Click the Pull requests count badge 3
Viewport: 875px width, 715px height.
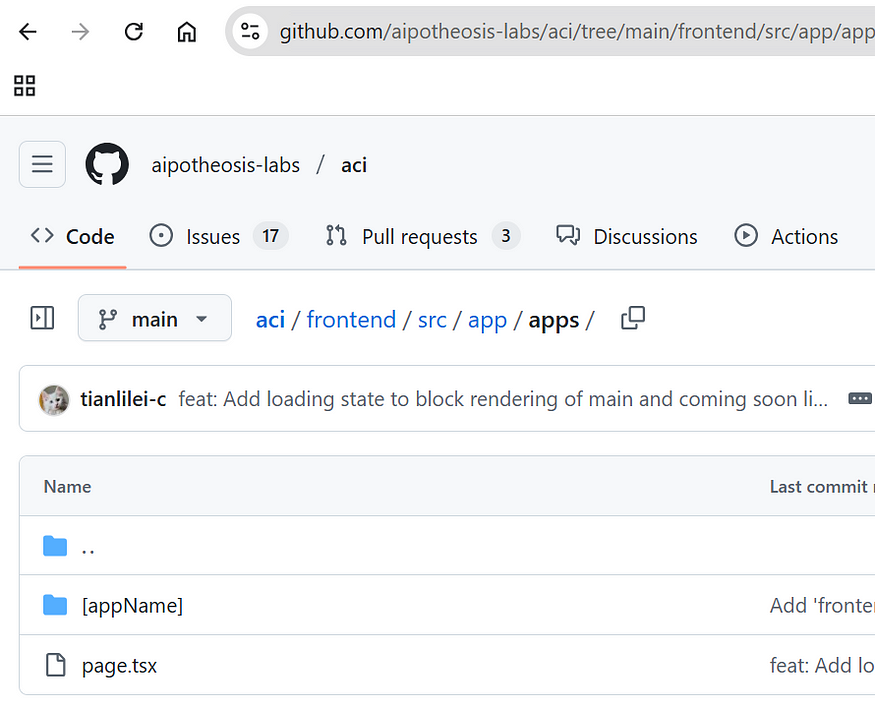[x=506, y=236]
